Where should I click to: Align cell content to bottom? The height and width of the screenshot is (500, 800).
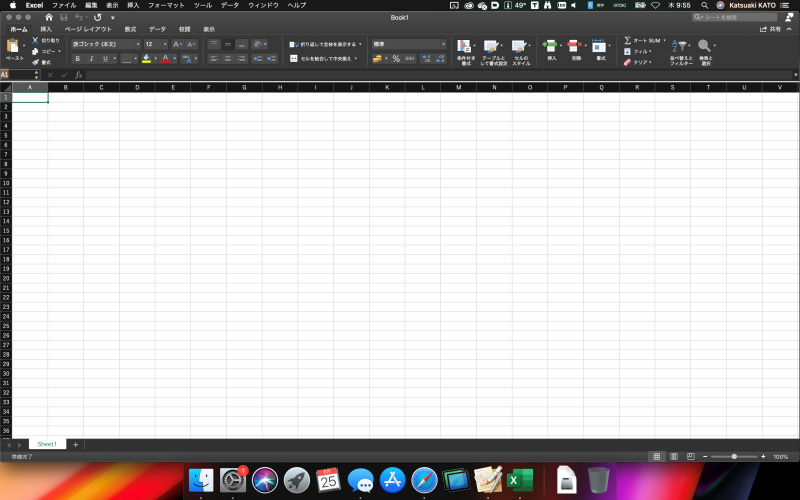[x=242, y=44]
